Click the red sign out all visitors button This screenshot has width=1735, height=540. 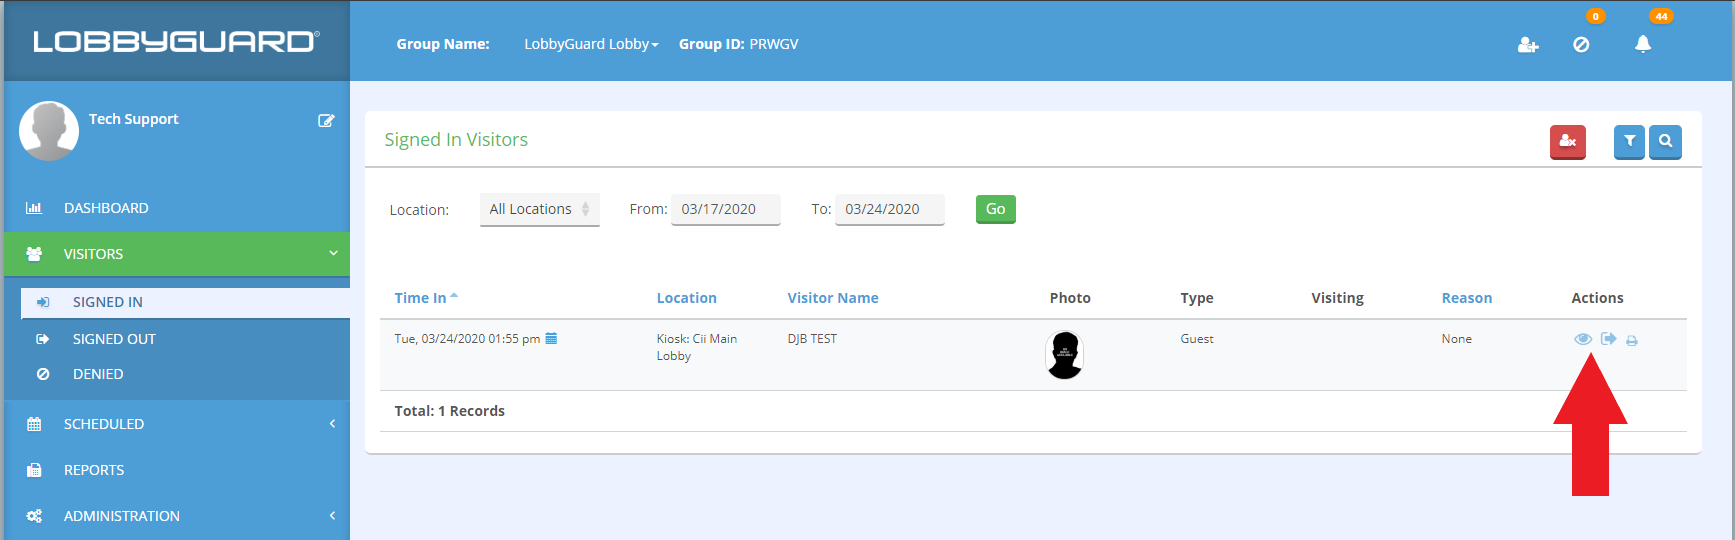1568,141
